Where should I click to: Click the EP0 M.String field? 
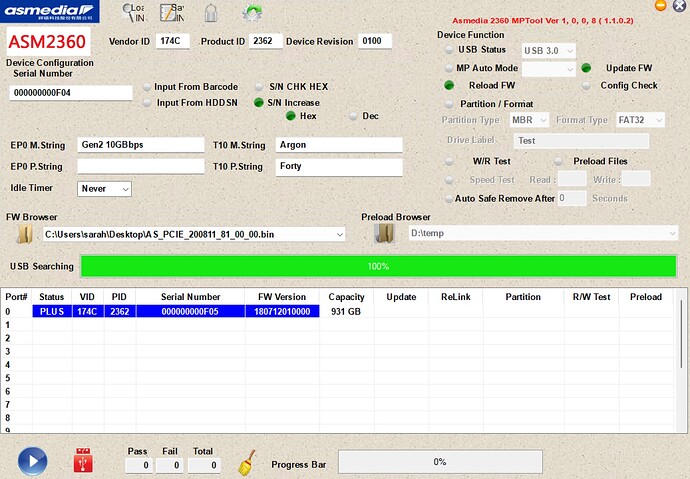pyautogui.click(x=141, y=145)
